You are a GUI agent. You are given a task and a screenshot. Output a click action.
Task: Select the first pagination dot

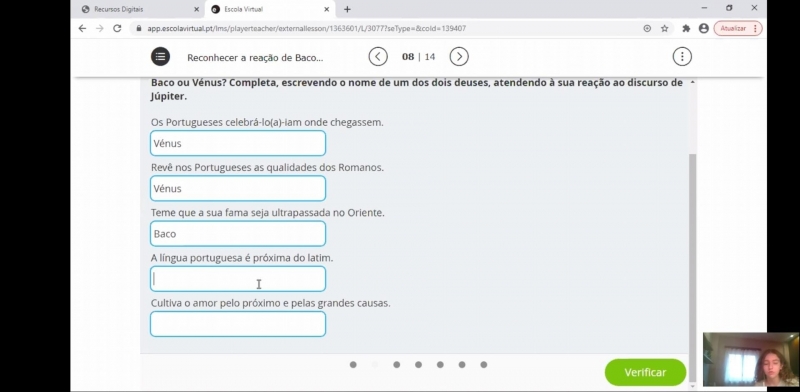(x=353, y=364)
